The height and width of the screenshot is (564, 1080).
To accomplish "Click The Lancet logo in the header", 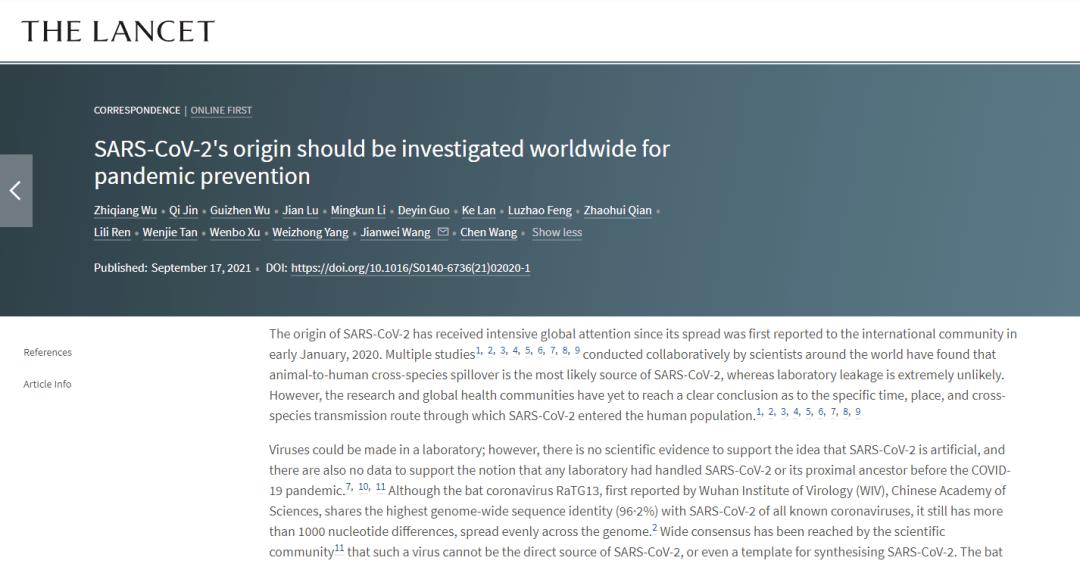I will [118, 31].
